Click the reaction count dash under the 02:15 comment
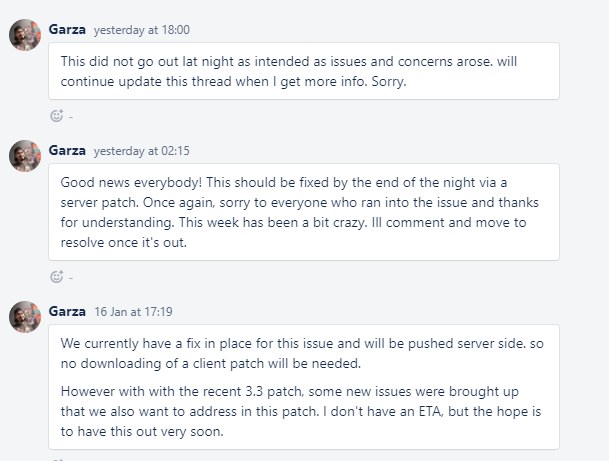Viewport: 609px width, 461px height. [71, 278]
